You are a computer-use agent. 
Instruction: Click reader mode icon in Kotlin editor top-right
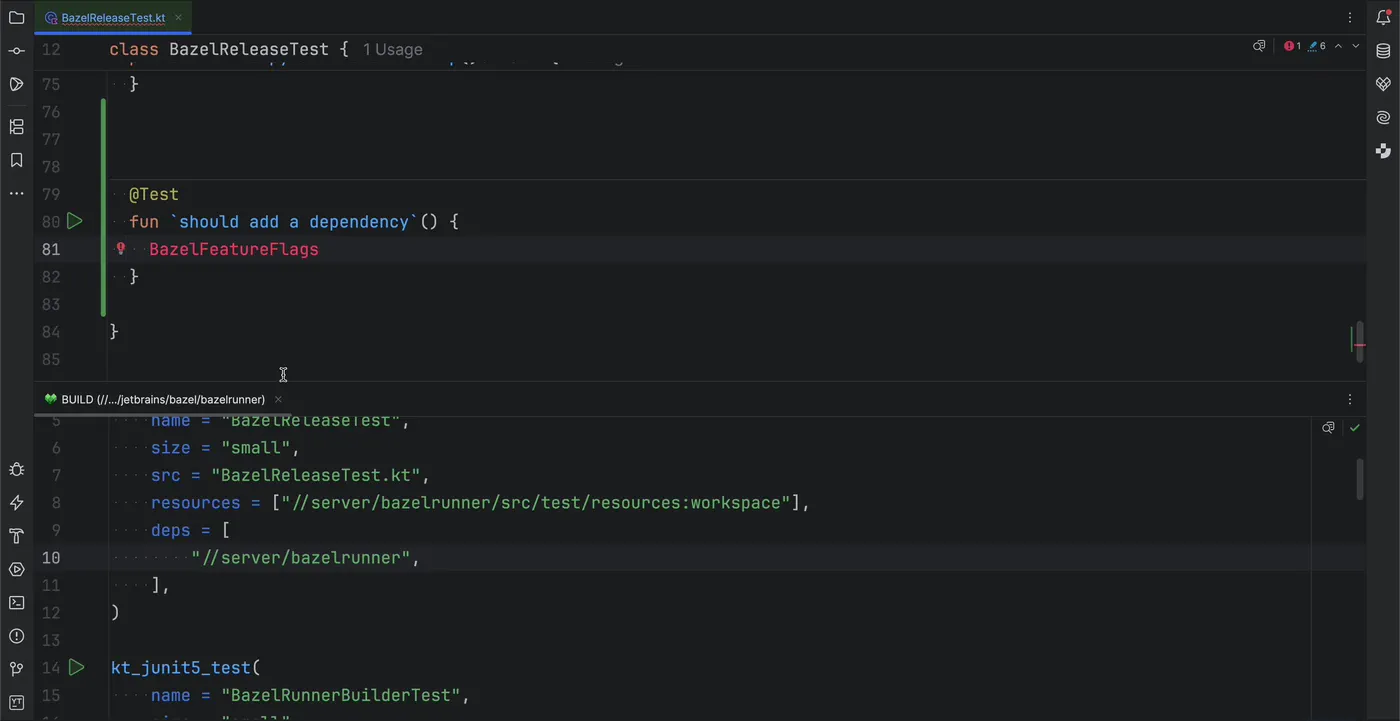pyautogui.click(x=1259, y=46)
